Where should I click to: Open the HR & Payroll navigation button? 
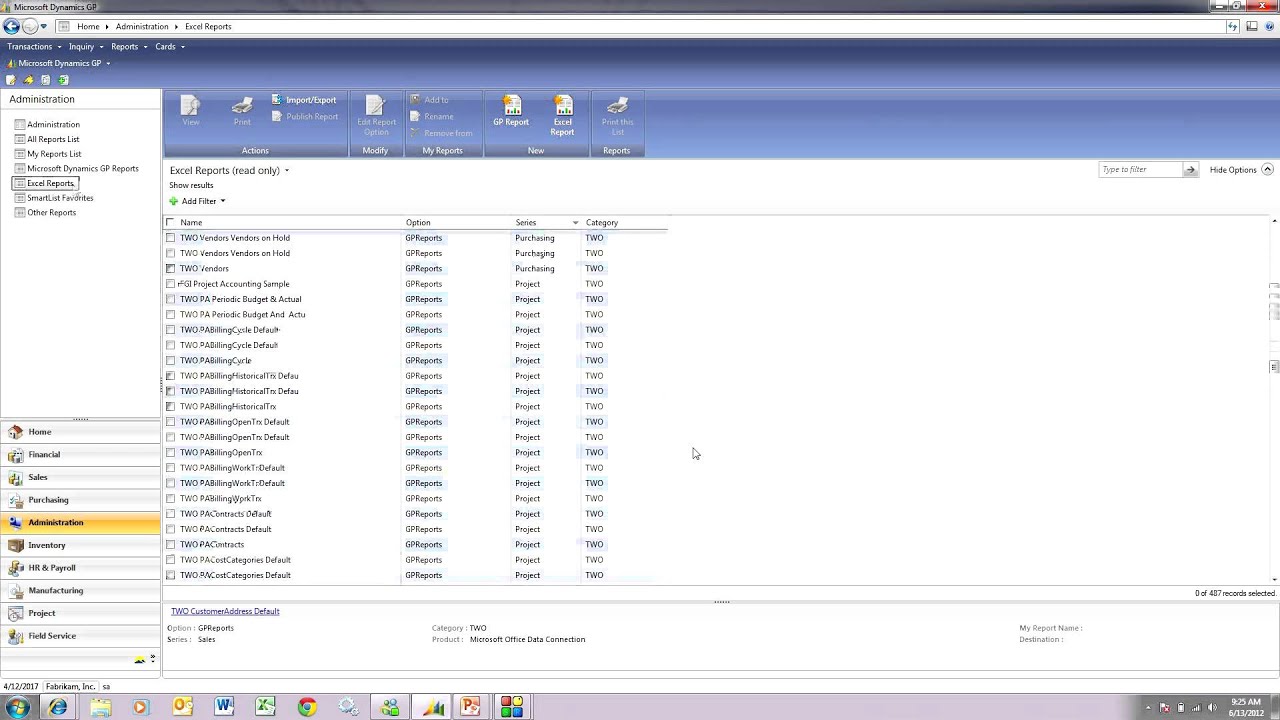pyautogui.click(x=80, y=568)
